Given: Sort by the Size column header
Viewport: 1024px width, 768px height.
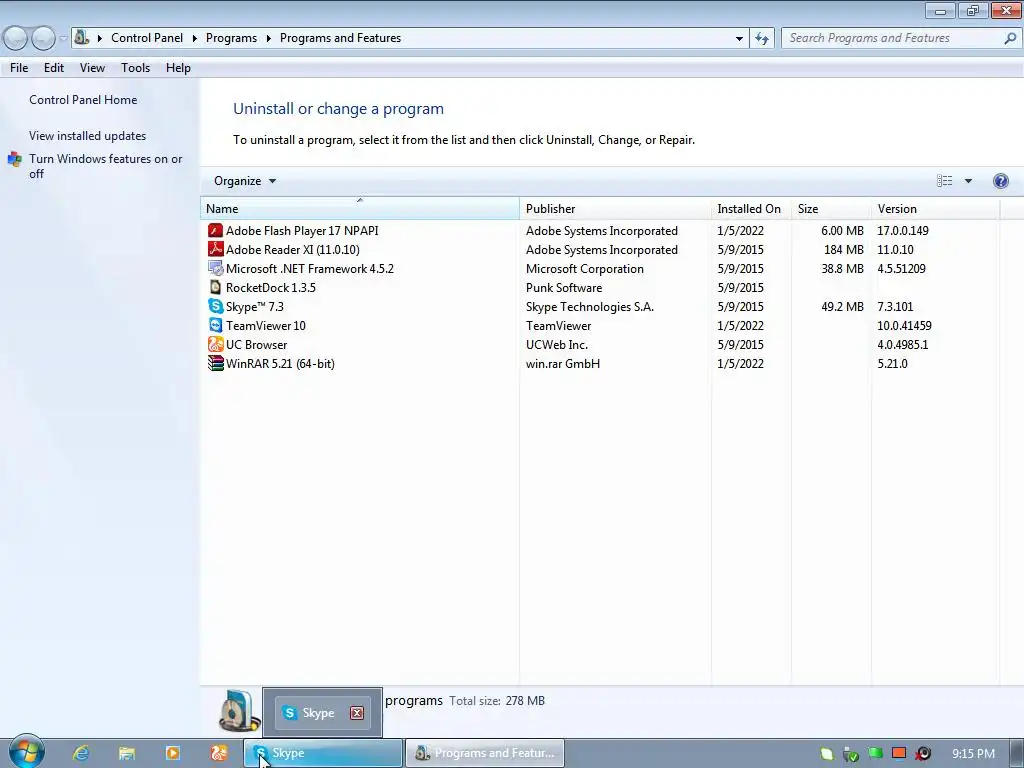Looking at the screenshot, I should (831, 208).
